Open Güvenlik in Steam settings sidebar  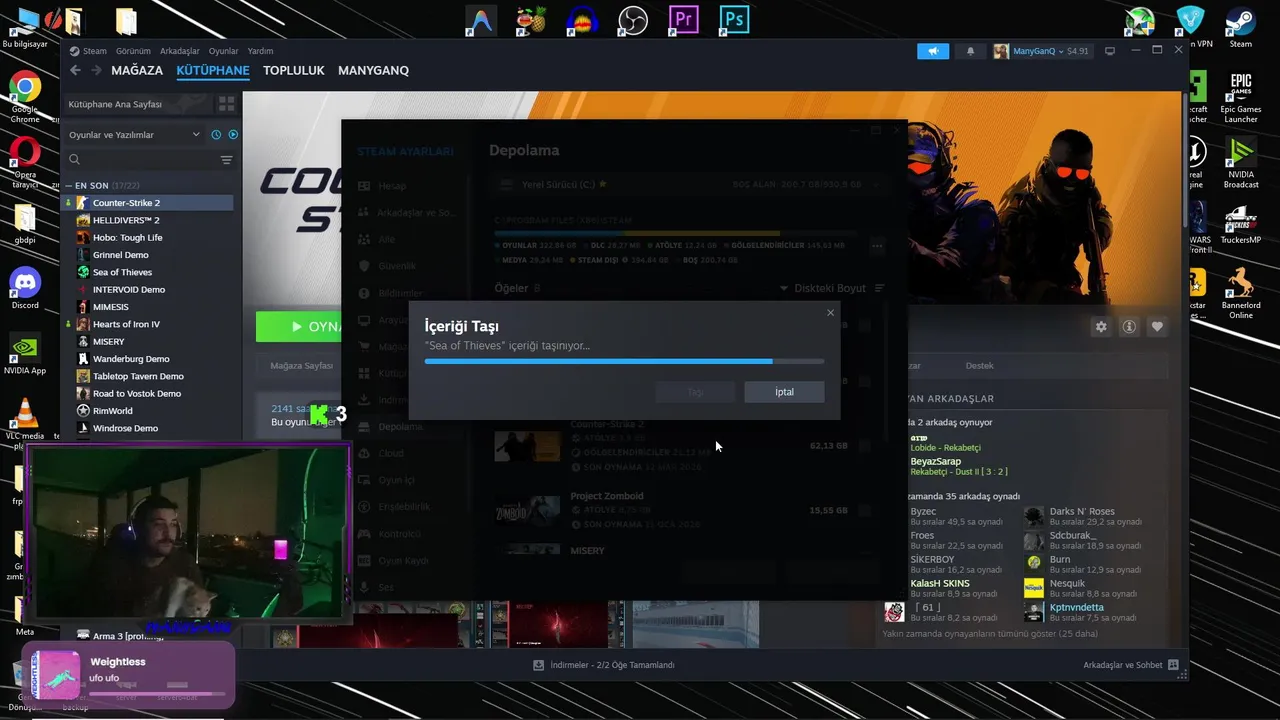(x=398, y=266)
